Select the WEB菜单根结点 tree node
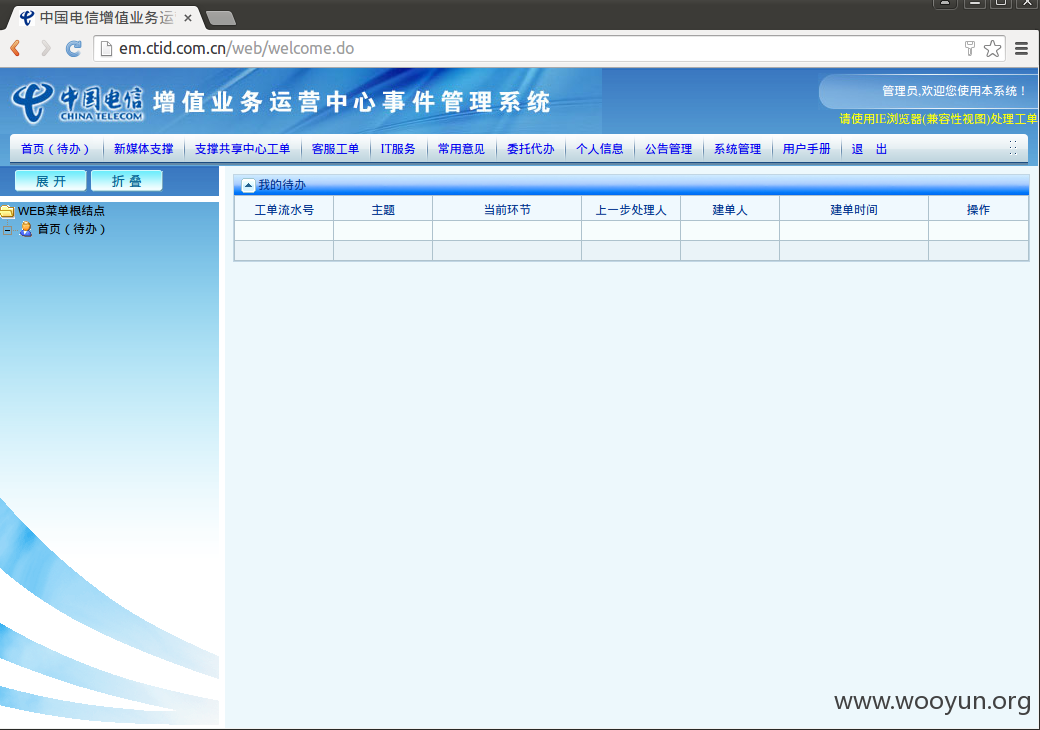This screenshot has height=730, width=1040. tap(61, 211)
